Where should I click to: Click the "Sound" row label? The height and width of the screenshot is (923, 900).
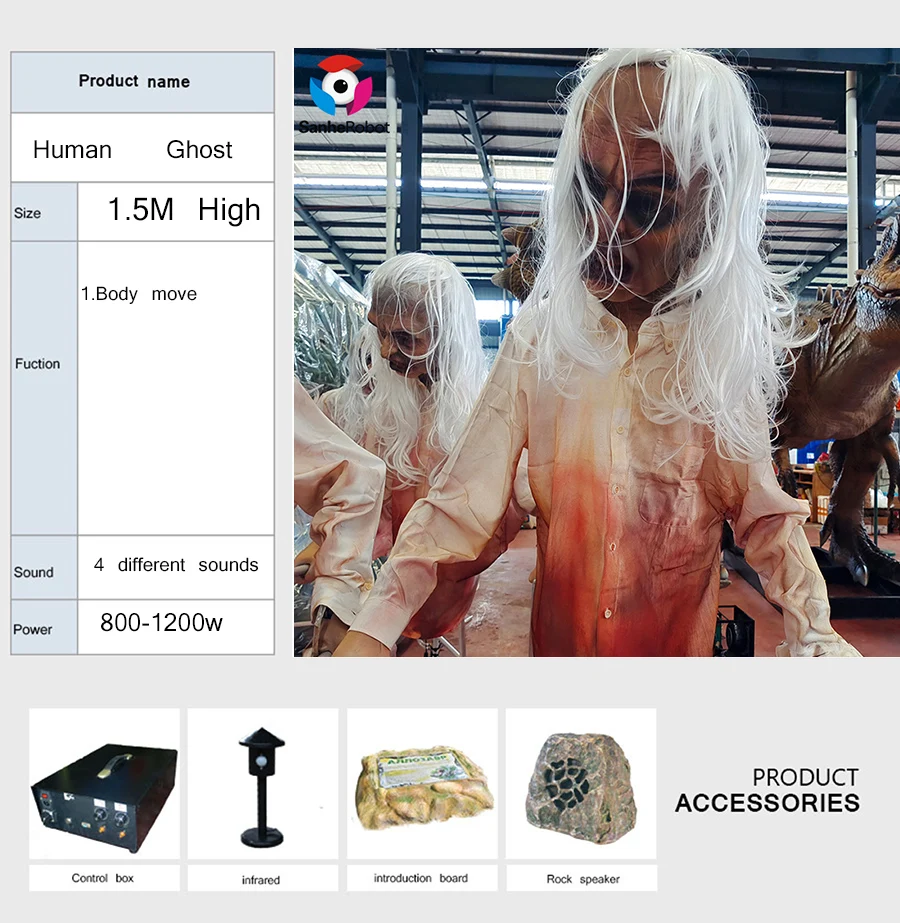coord(34,572)
